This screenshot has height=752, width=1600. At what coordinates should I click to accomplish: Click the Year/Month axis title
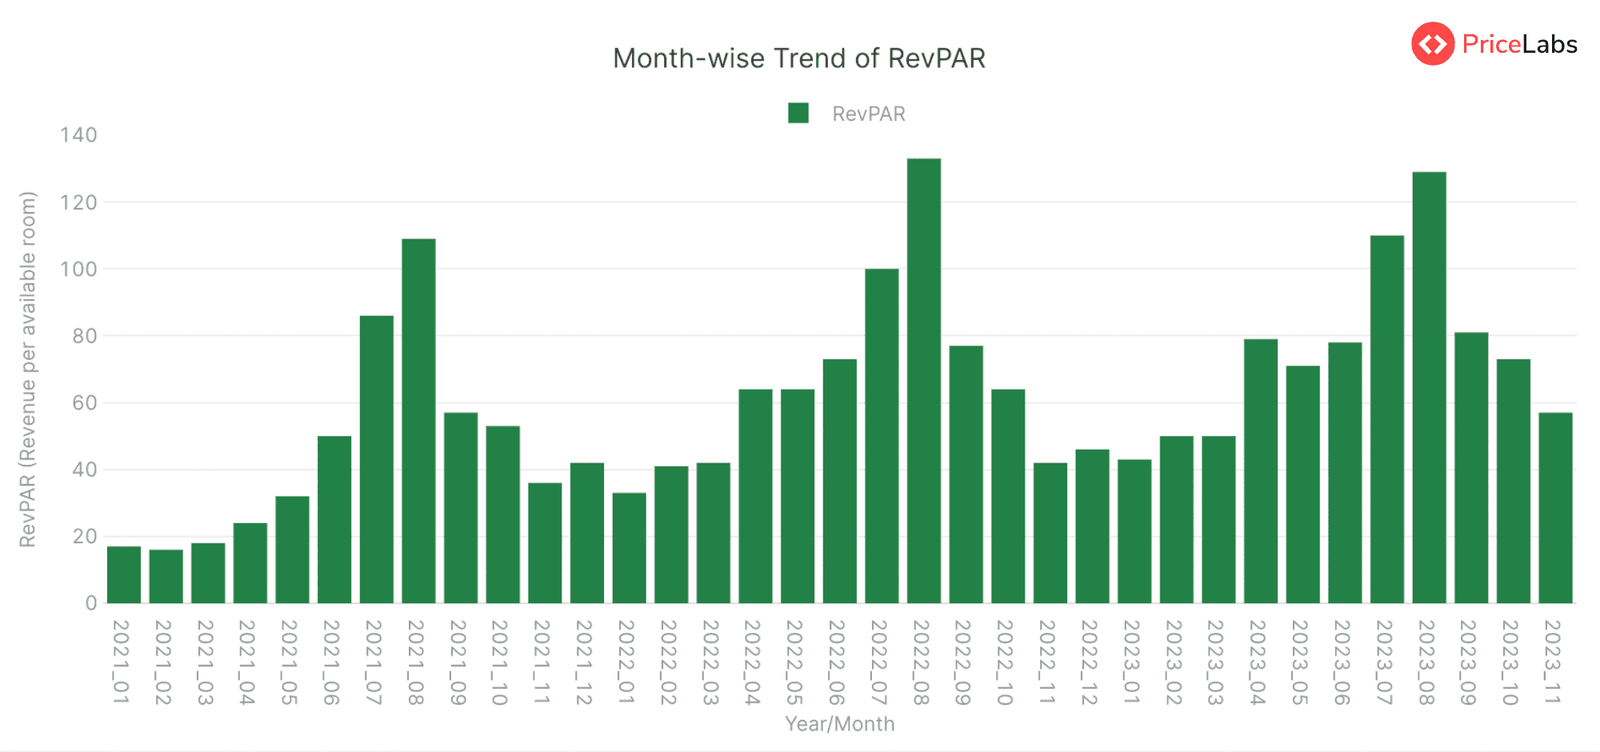coord(840,724)
